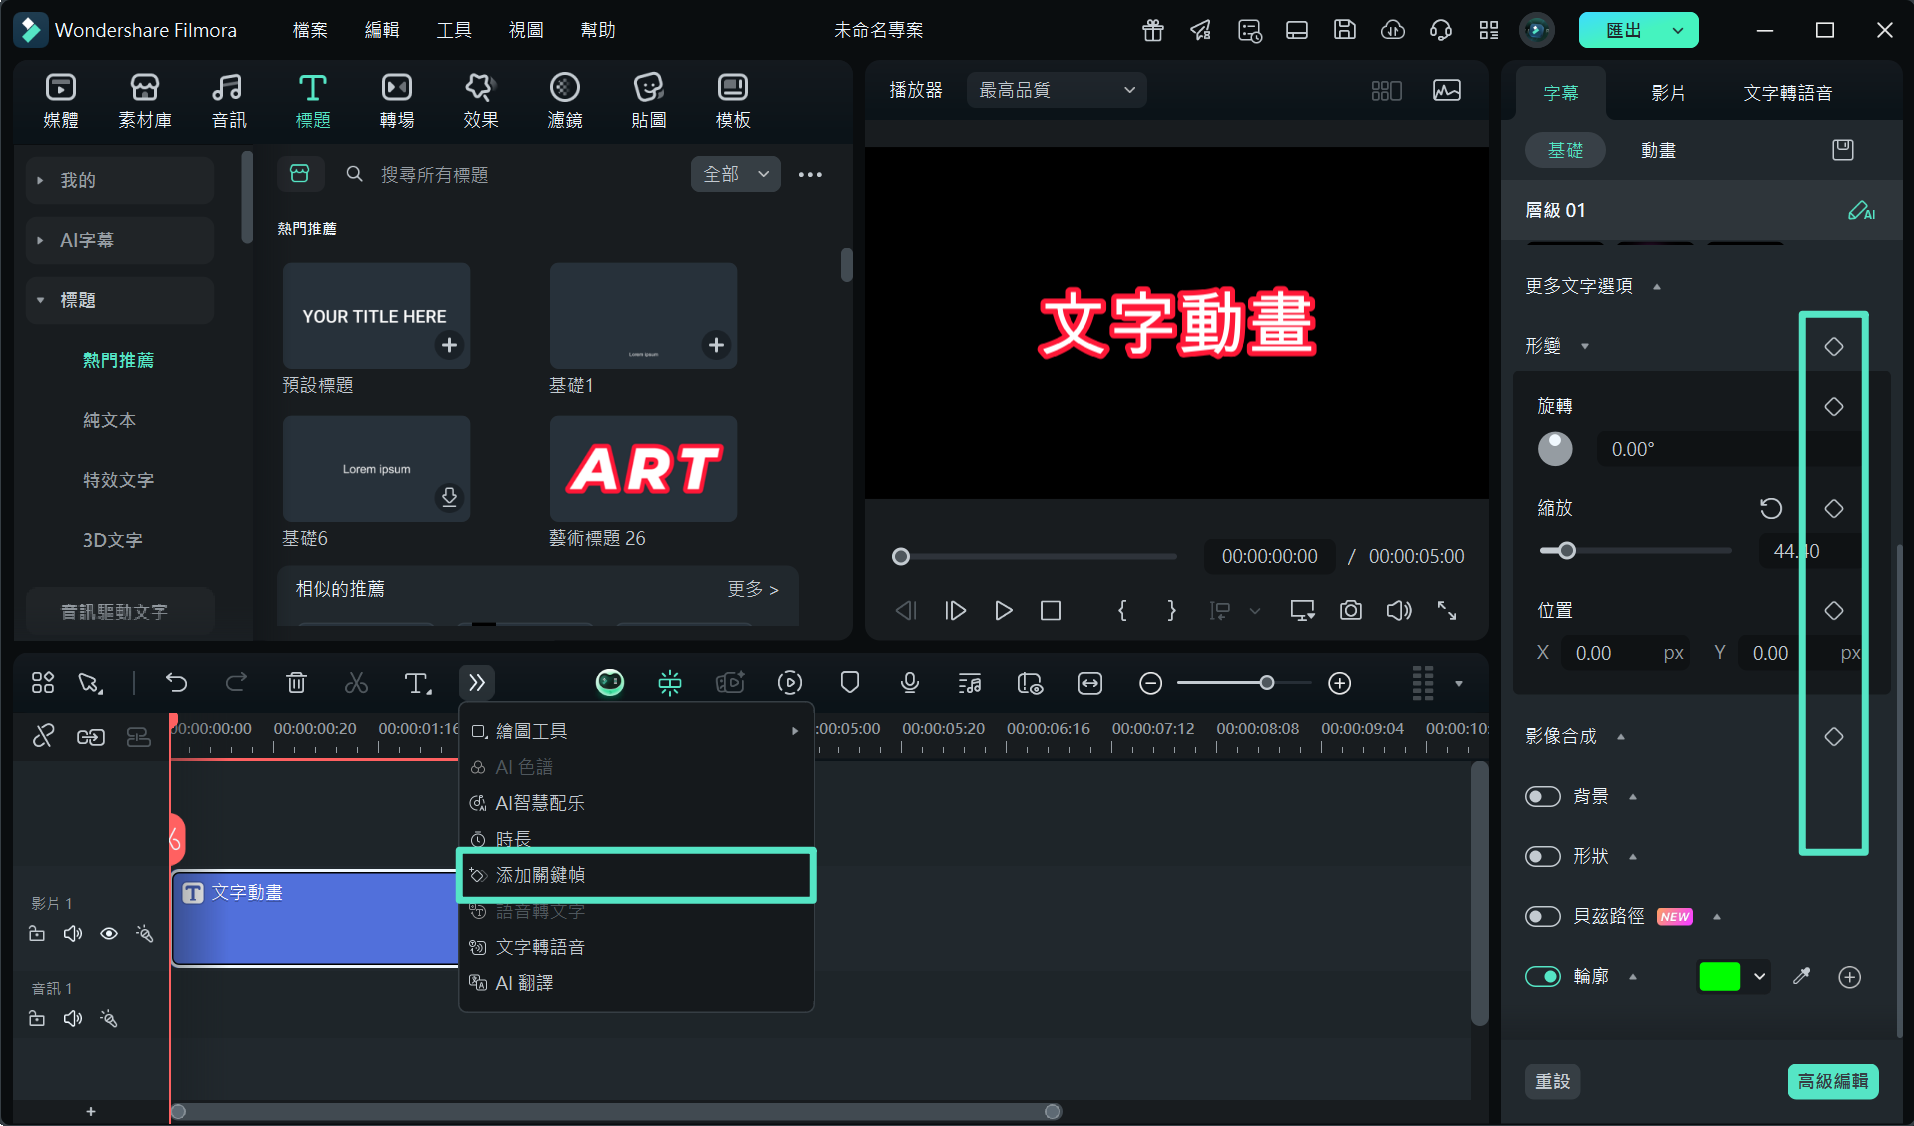The height and width of the screenshot is (1126, 1914).
Task: Open the 全部 filter dropdown
Action: 736,174
